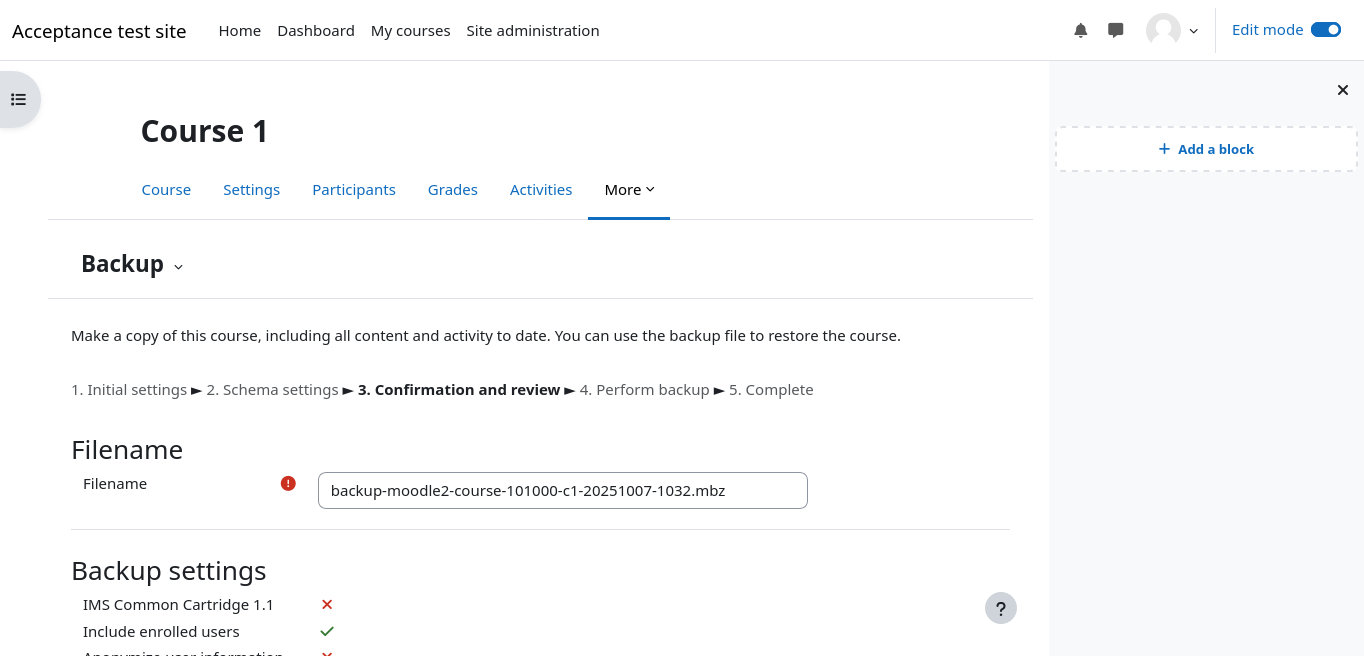Click the green check beside Include enrolled users
The height and width of the screenshot is (656, 1364).
coord(327,632)
